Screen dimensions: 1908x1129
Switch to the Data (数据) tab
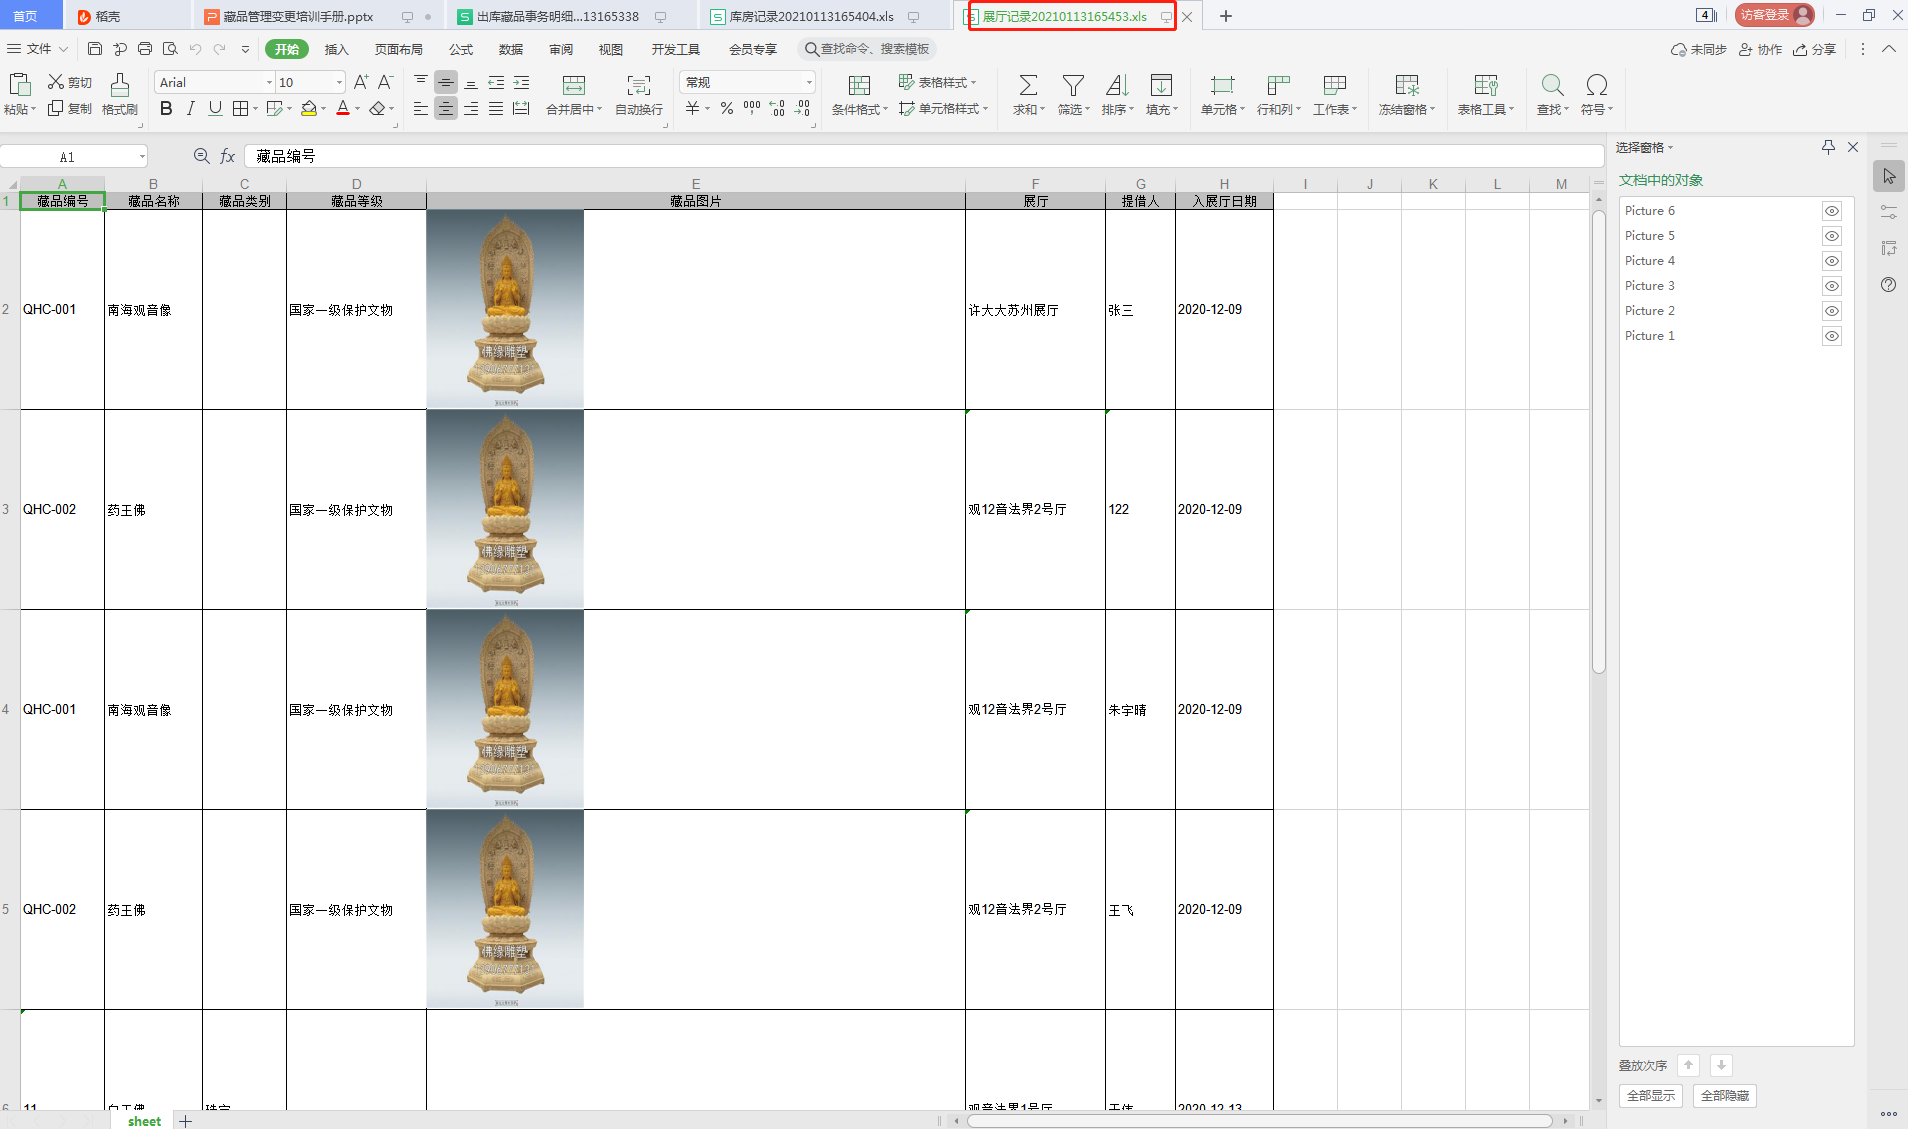(511, 49)
